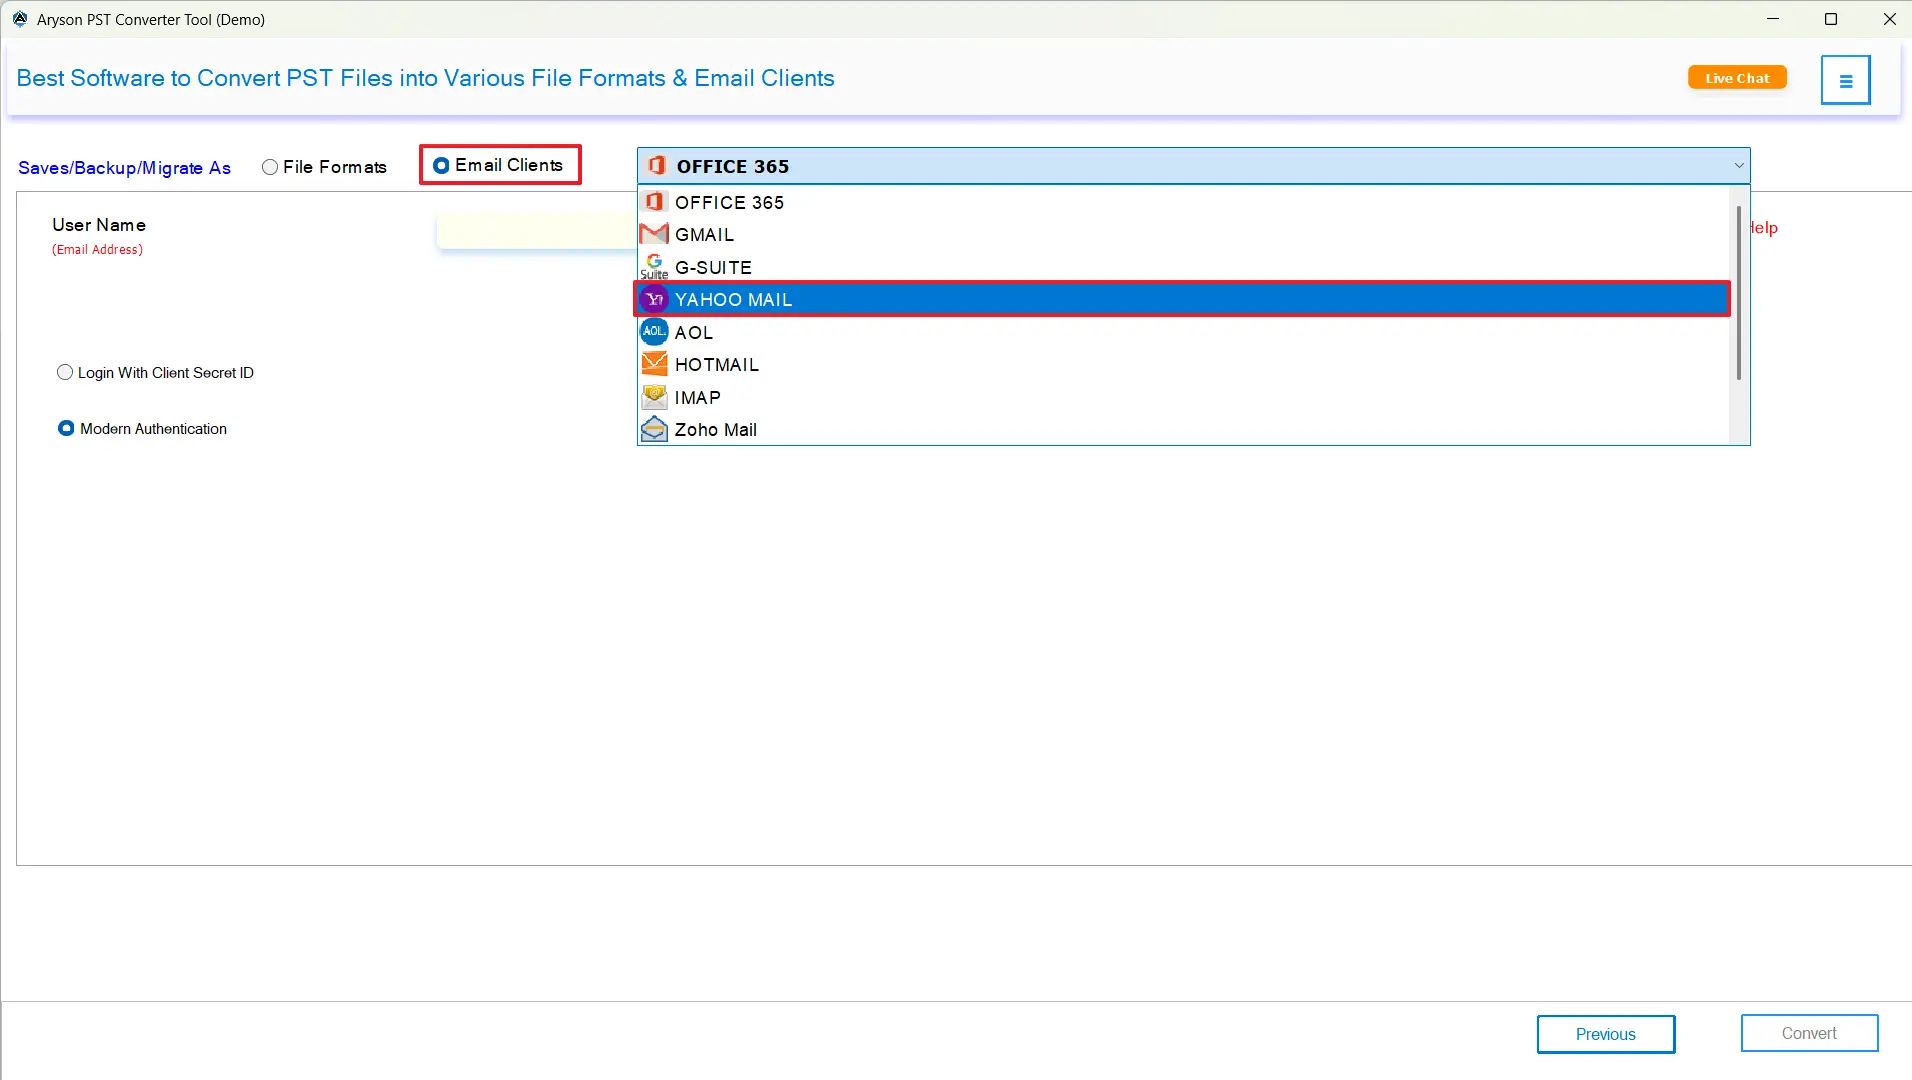This screenshot has height=1080, width=1912.
Task: Choose GMAIL from the list
Action: pyautogui.click(x=1184, y=234)
